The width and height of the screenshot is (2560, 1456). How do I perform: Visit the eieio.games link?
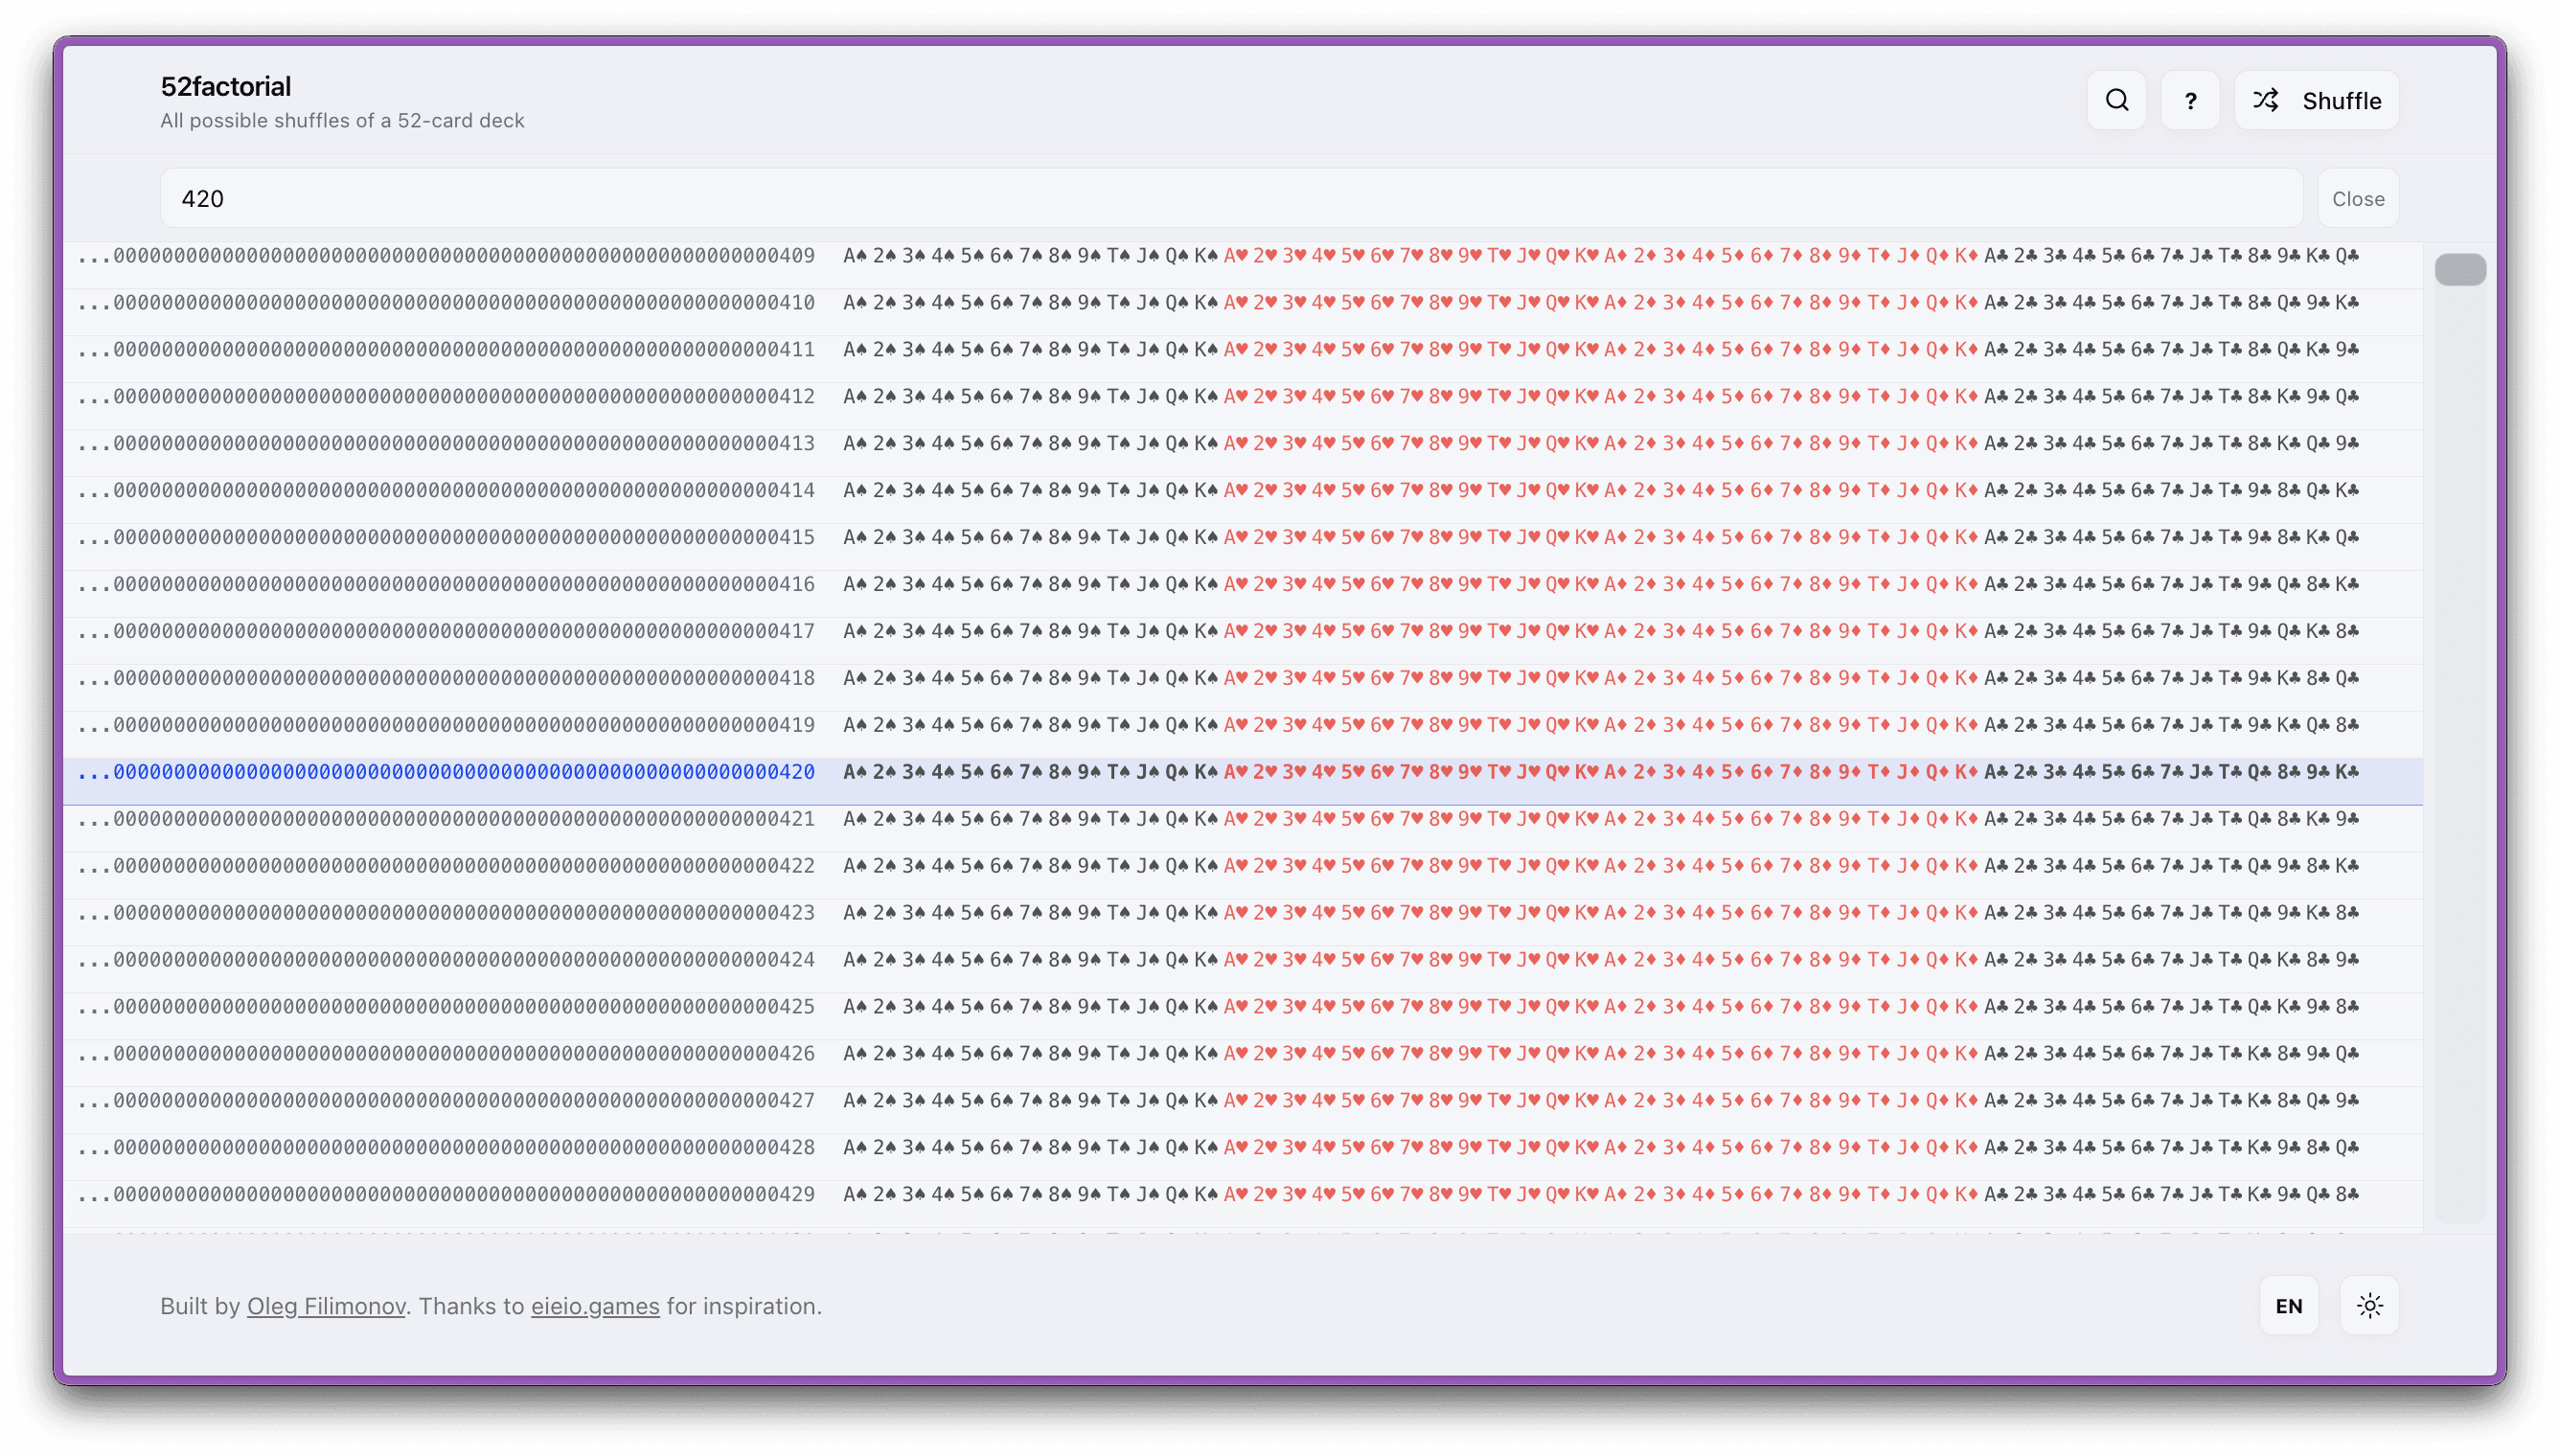click(594, 1305)
